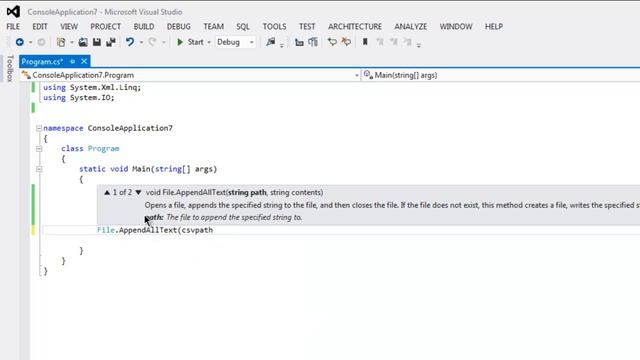This screenshot has width=640, height=360.
Task: Click 'ConsoleApplication7' in the namespace line
Action: [x=130, y=128]
